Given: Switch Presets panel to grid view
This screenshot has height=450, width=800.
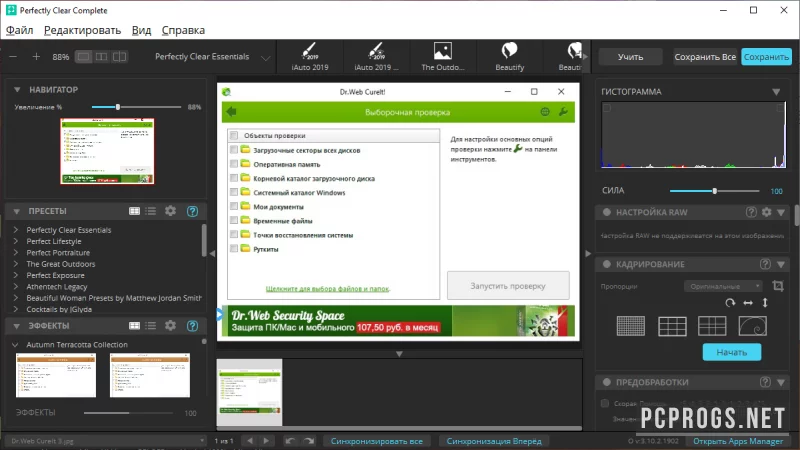Looking at the screenshot, I should point(134,211).
